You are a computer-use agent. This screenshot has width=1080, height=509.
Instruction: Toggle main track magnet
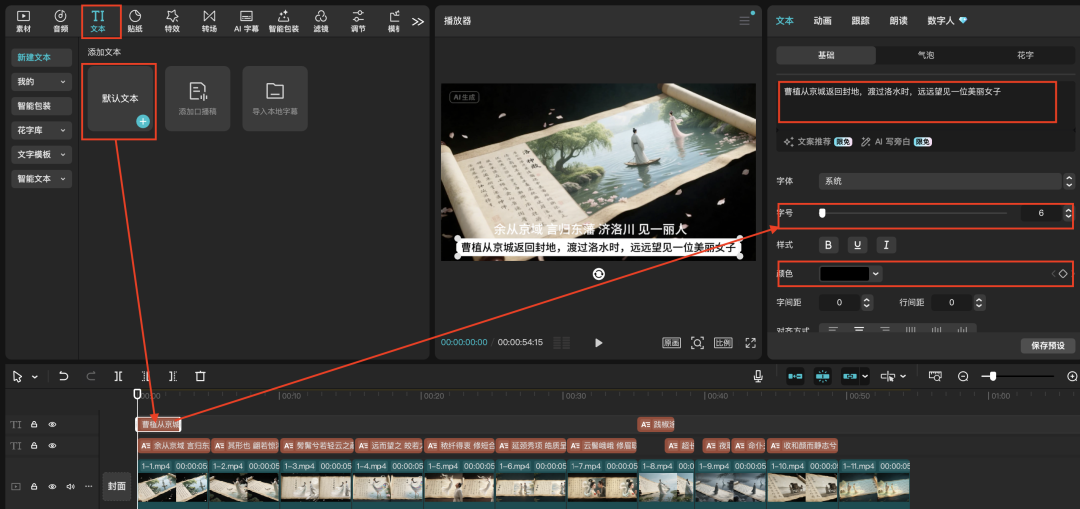(796, 376)
